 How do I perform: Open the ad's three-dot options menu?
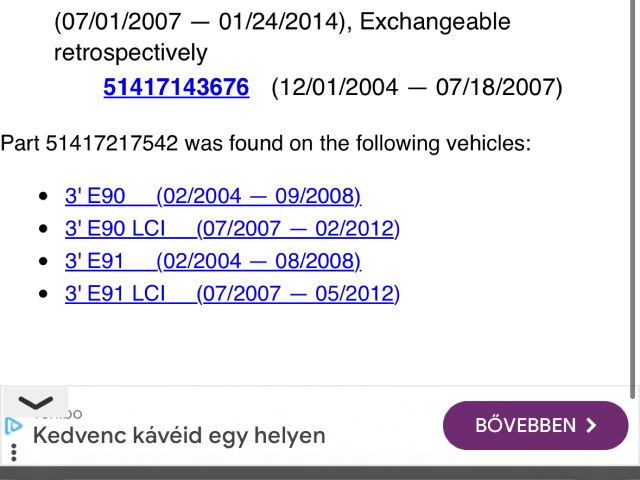(13, 454)
